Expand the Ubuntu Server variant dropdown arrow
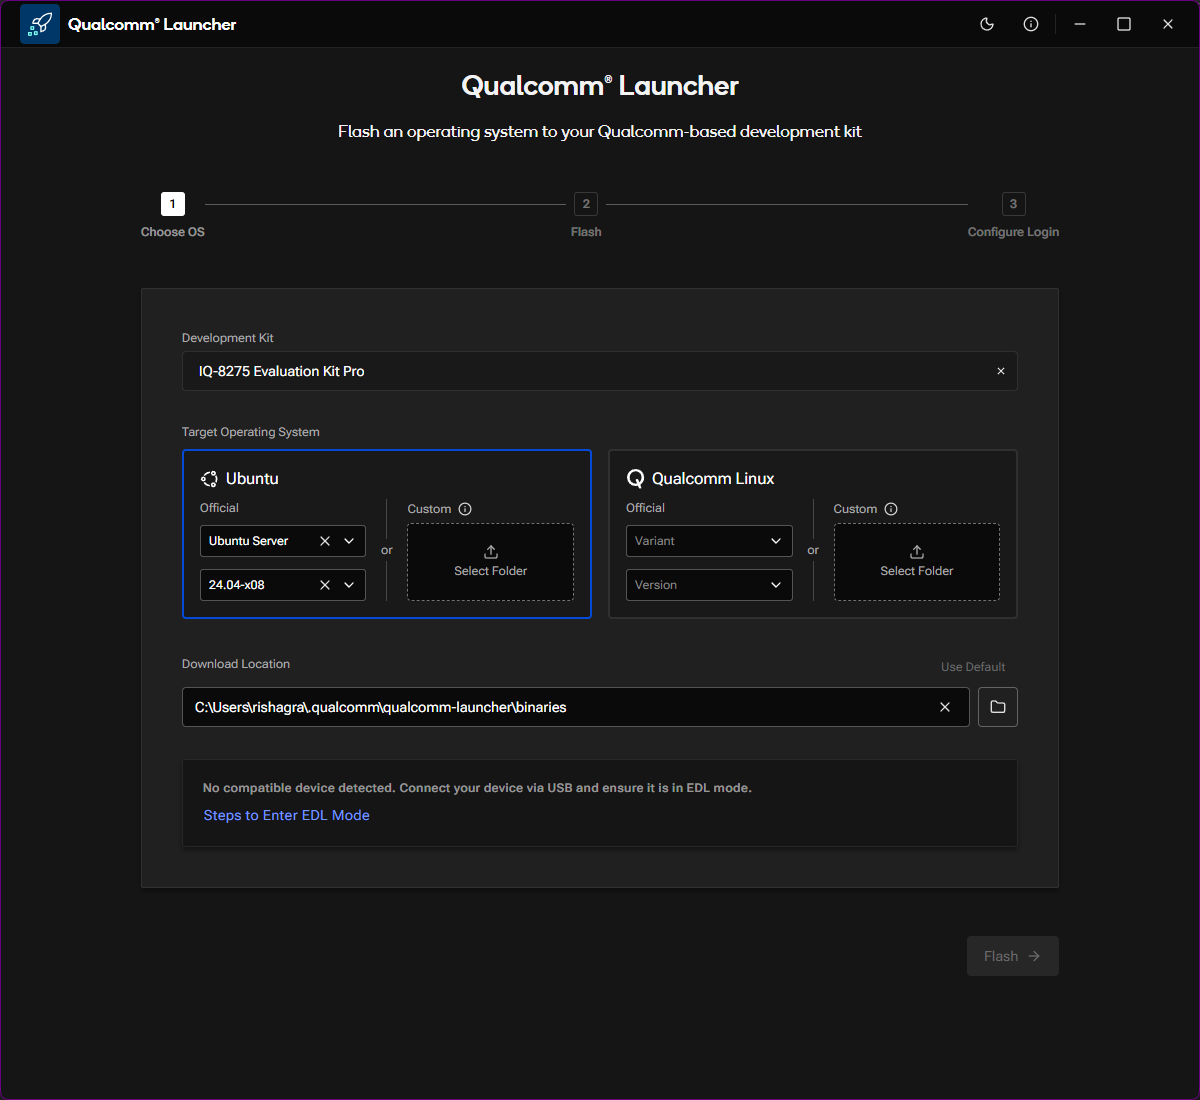The width and height of the screenshot is (1200, 1100). [x=349, y=541]
